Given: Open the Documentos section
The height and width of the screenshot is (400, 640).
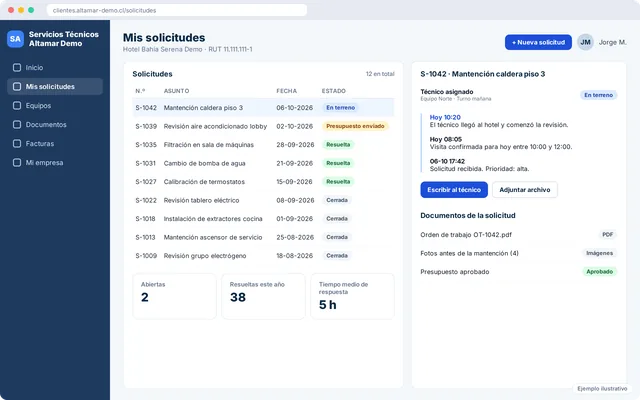Looking at the screenshot, I should tap(55, 124).
